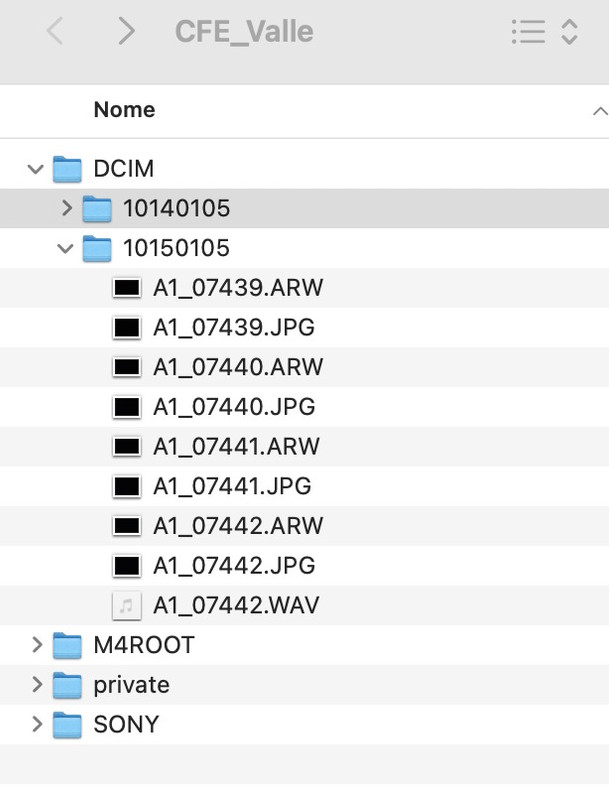Collapse the 10150105 folder chevron

pos(65,248)
